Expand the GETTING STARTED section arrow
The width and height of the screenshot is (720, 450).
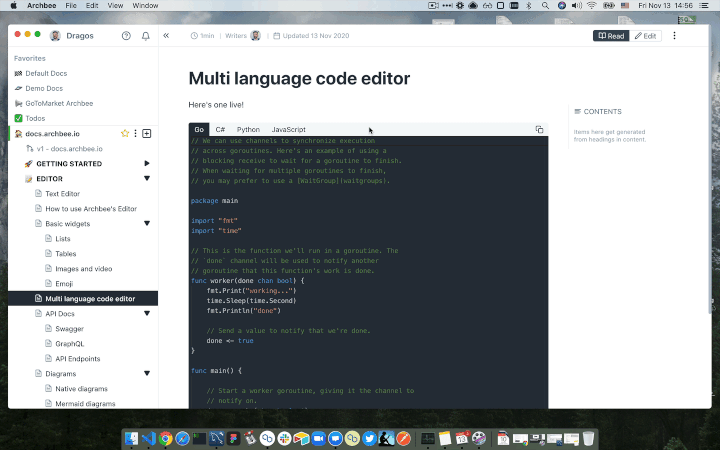147,163
